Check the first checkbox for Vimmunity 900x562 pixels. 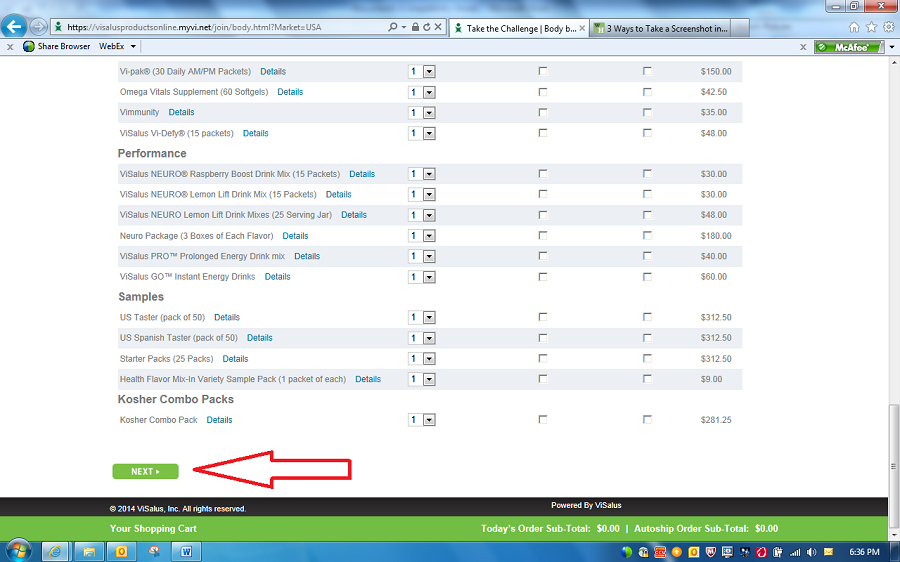543,112
